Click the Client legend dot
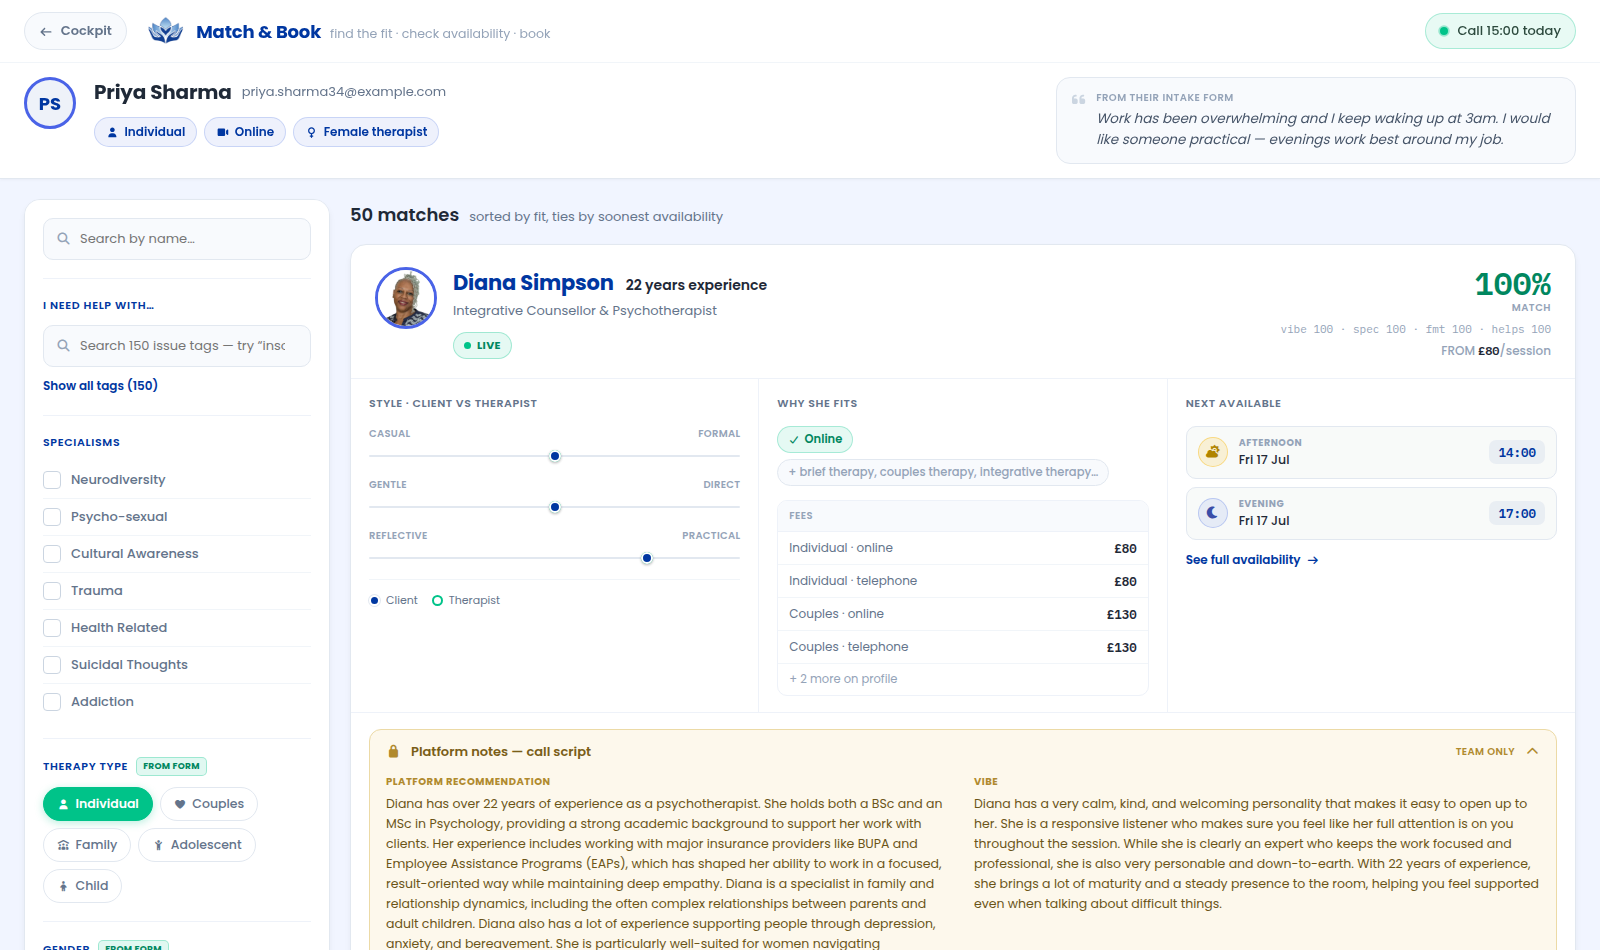The width and height of the screenshot is (1600, 950). coord(375,601)
